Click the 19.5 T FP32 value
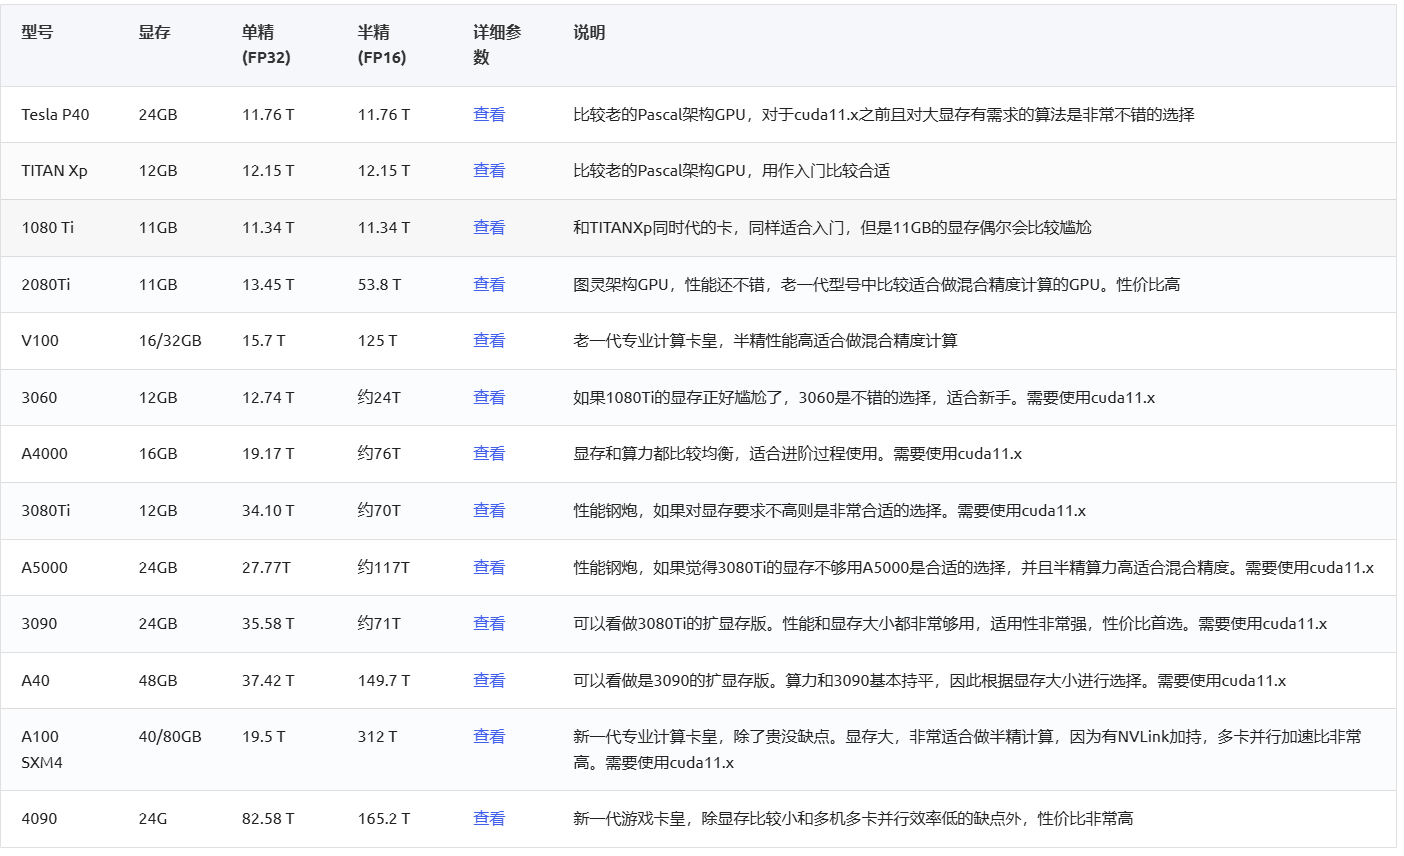The width and height of the screenshot is (1404, 856). click(x=264, y=737)
